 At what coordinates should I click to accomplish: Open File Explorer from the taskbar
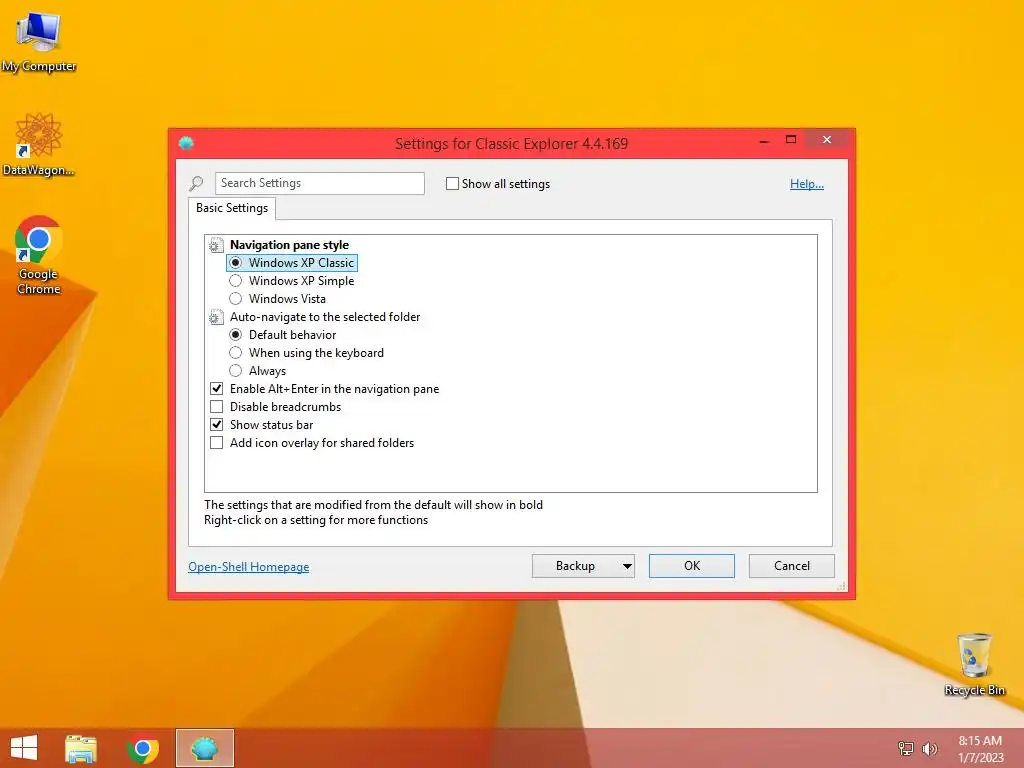[81, 748]
